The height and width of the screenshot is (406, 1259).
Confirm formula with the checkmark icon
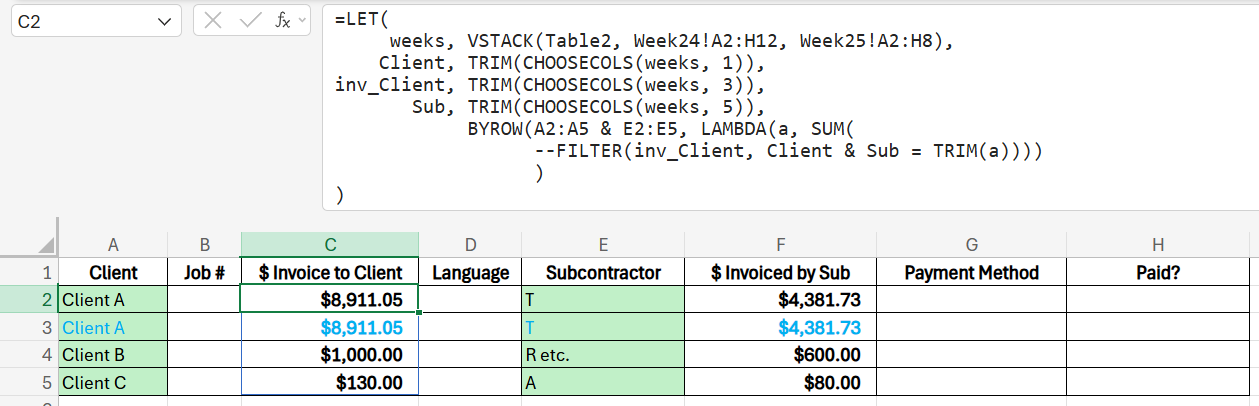[x=248, y=21]
